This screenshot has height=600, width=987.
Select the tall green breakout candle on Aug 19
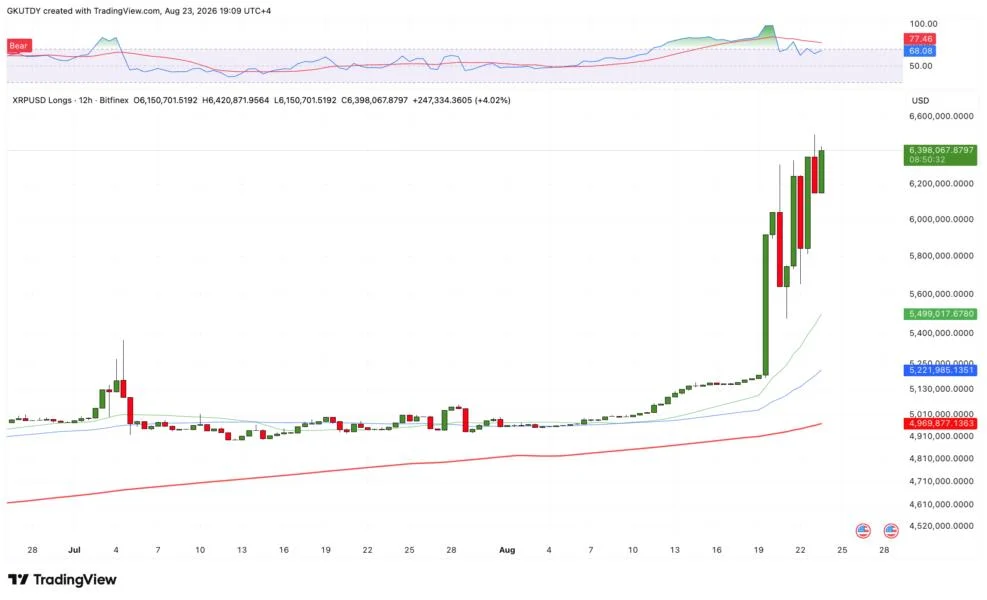(x=765, y=305)
